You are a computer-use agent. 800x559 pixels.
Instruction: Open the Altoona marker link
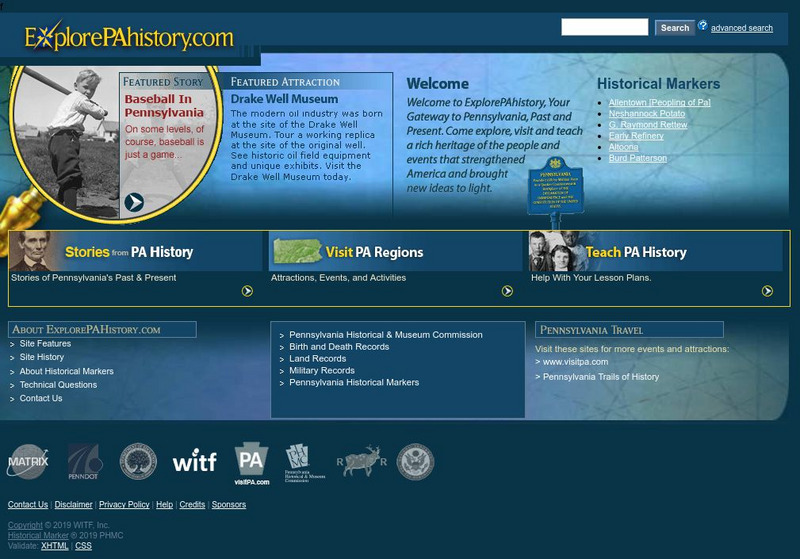point(623,147)
